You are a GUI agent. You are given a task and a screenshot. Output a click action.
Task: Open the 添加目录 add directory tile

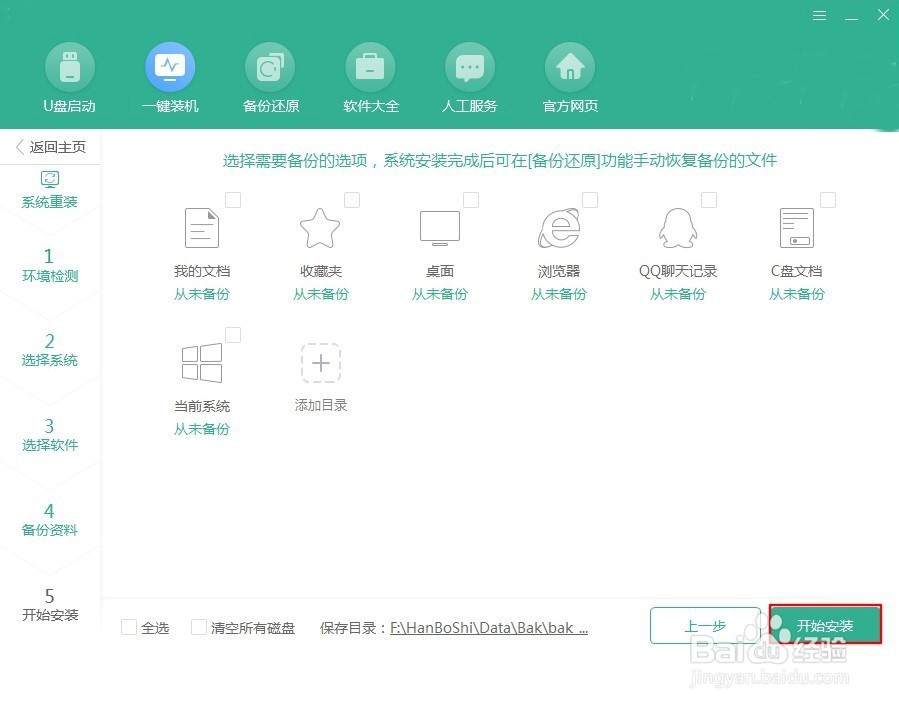click(x=320, y=362)
